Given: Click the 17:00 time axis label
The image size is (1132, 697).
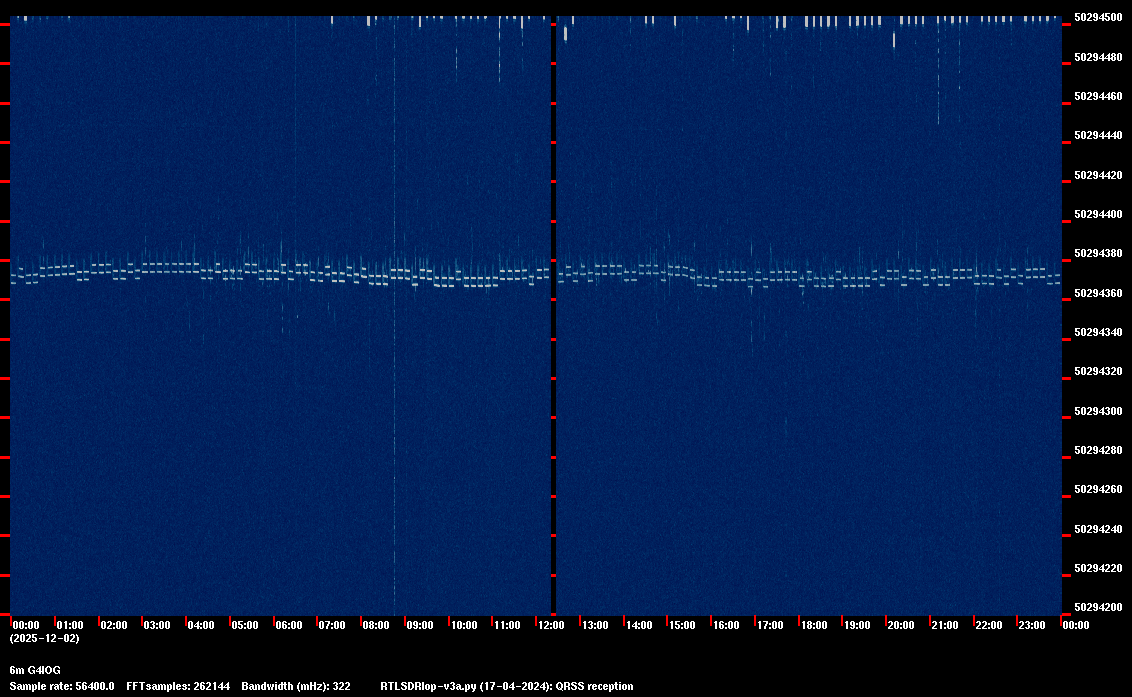Looking at the screenshot, I should click(x=770, y=625).
